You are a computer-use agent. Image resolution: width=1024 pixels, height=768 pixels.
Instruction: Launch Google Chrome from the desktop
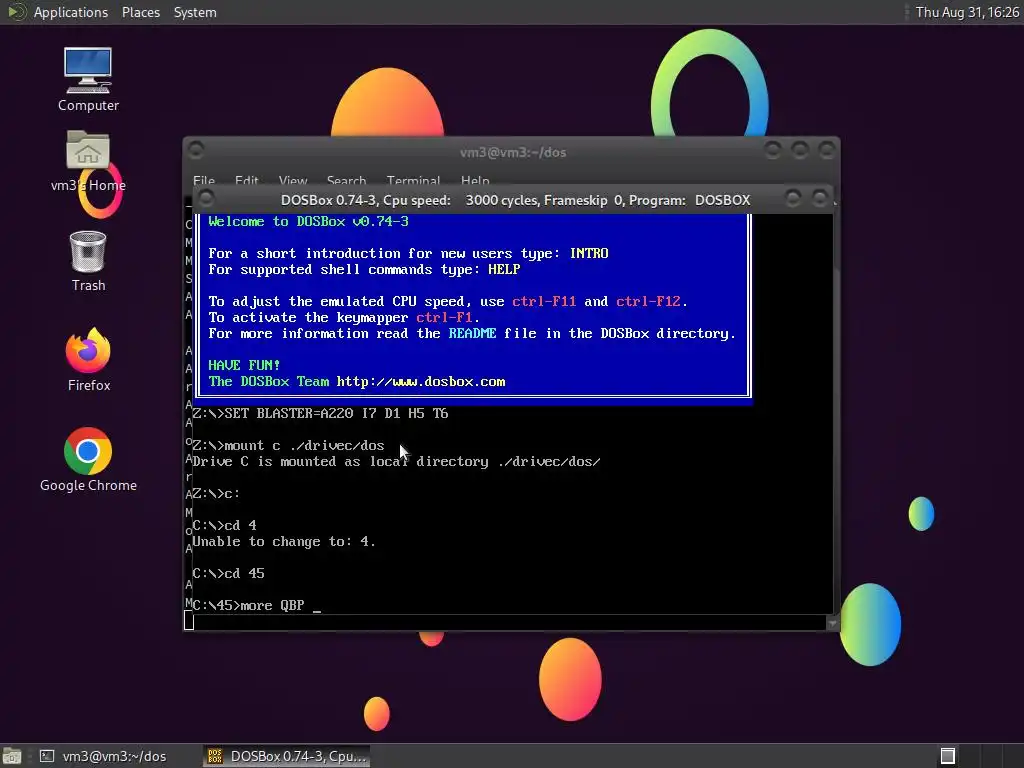point(88,460)
